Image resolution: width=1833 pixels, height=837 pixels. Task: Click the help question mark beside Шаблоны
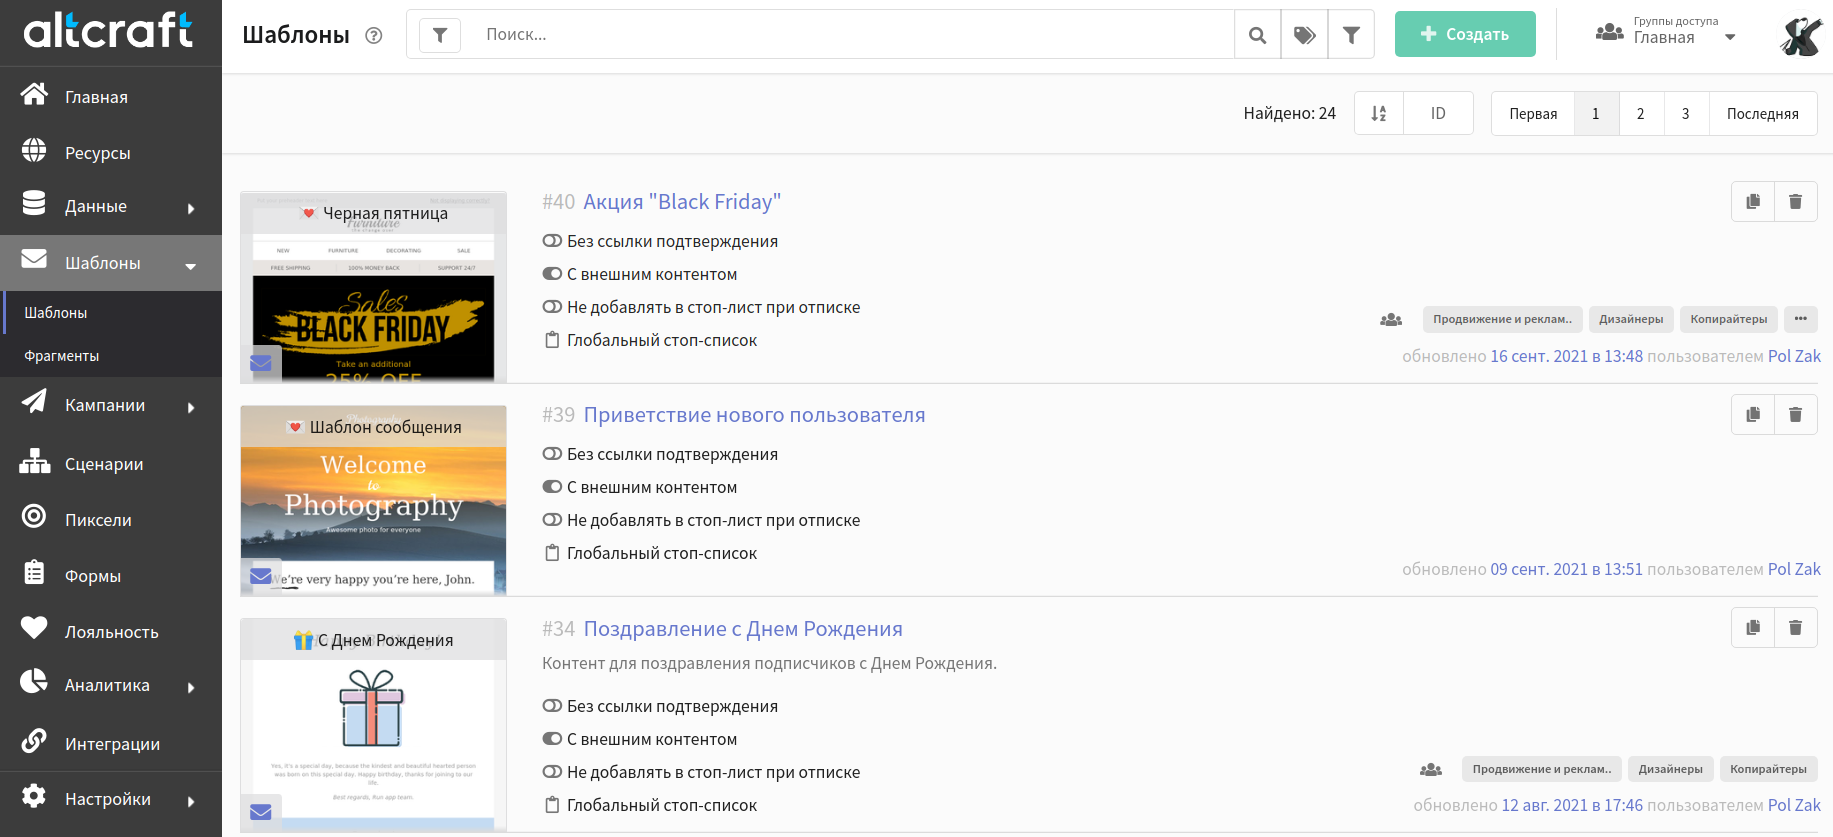(x=374, y=36)
